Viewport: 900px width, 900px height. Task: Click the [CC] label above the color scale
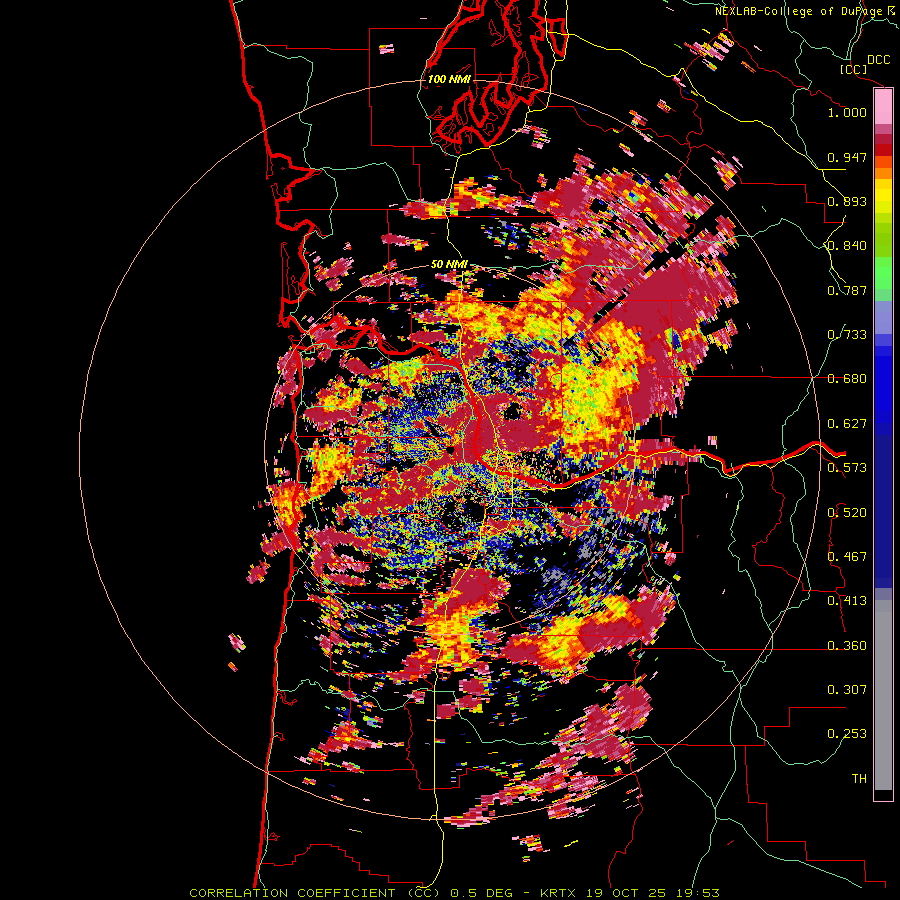click(x=853, y=69)
